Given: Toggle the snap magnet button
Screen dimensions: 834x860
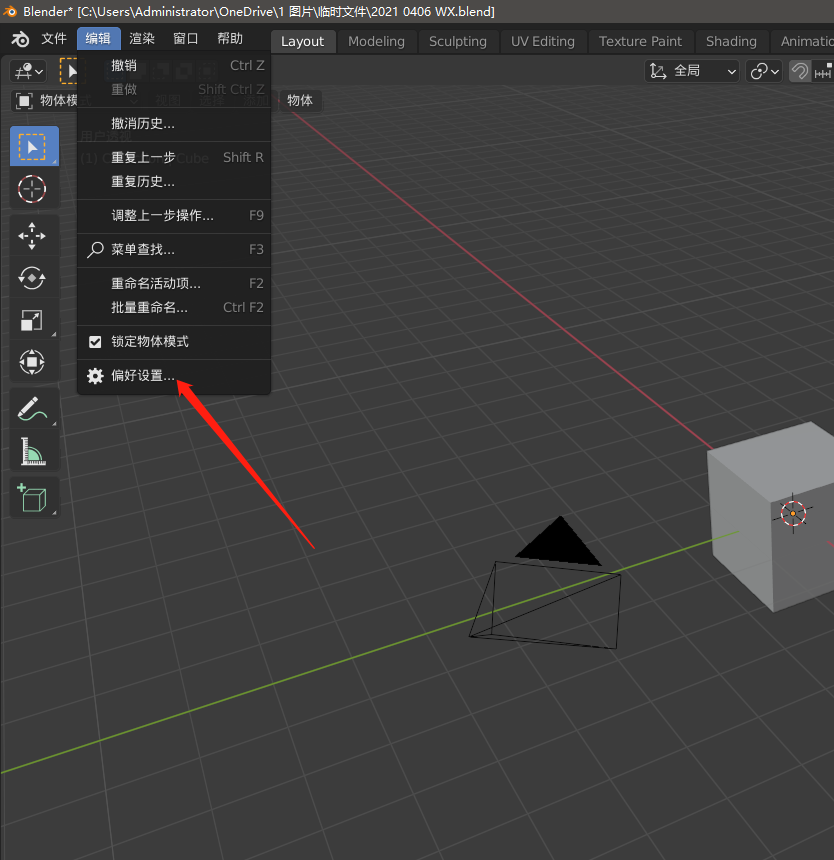Looking at the screenshot, I should (x=799, y=71).
